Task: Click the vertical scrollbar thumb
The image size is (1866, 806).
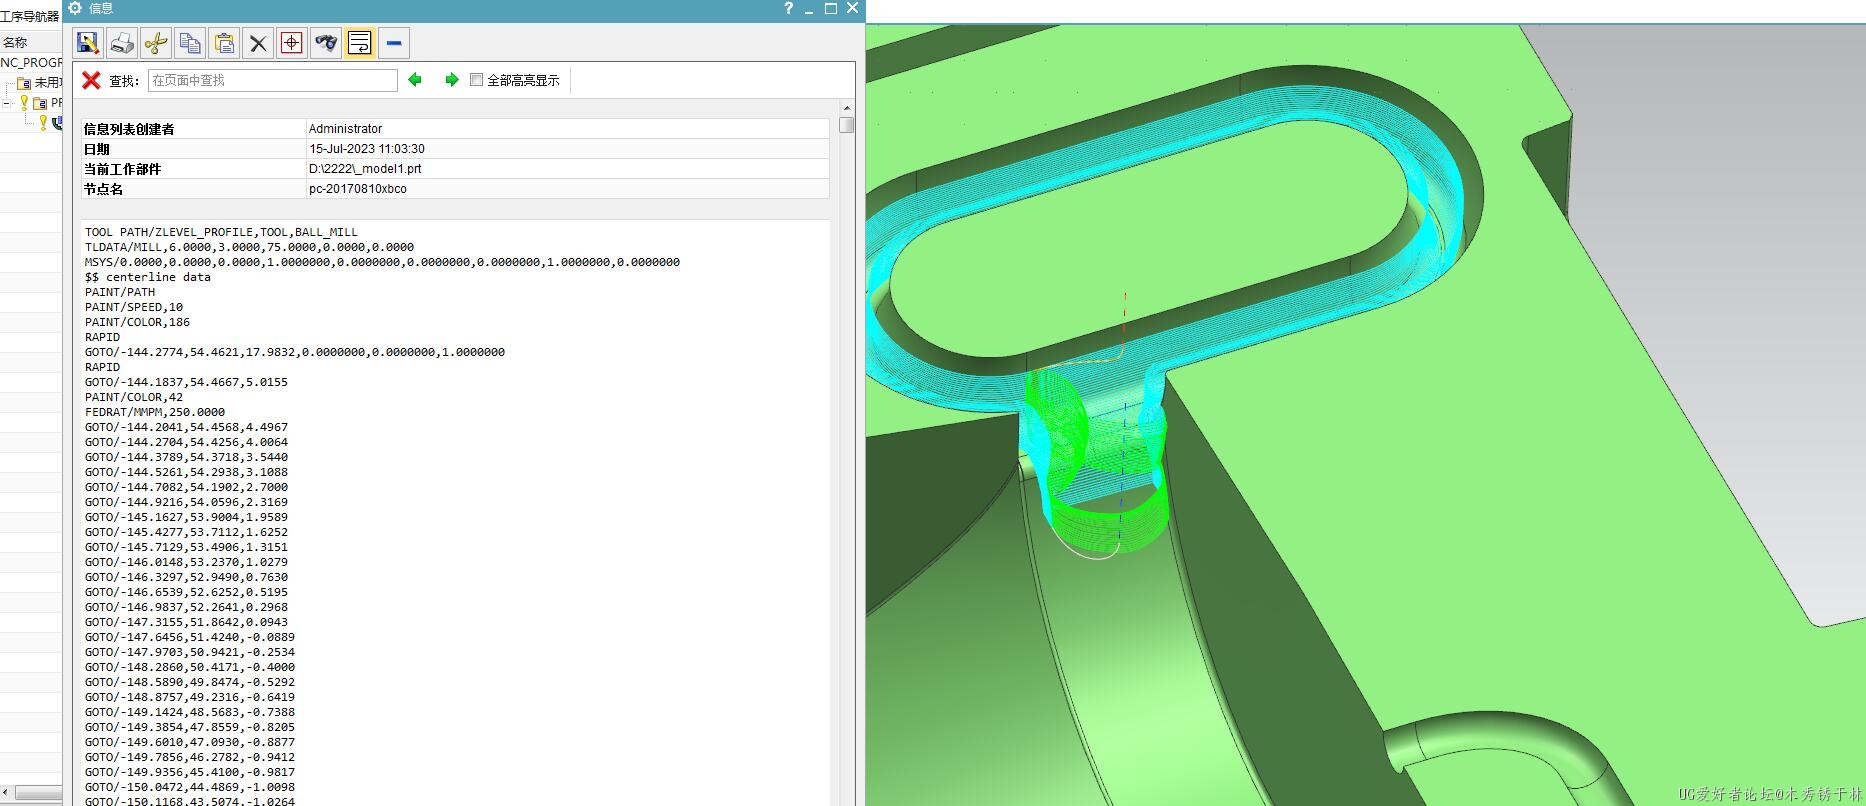Action: click(x=846, y=125)
